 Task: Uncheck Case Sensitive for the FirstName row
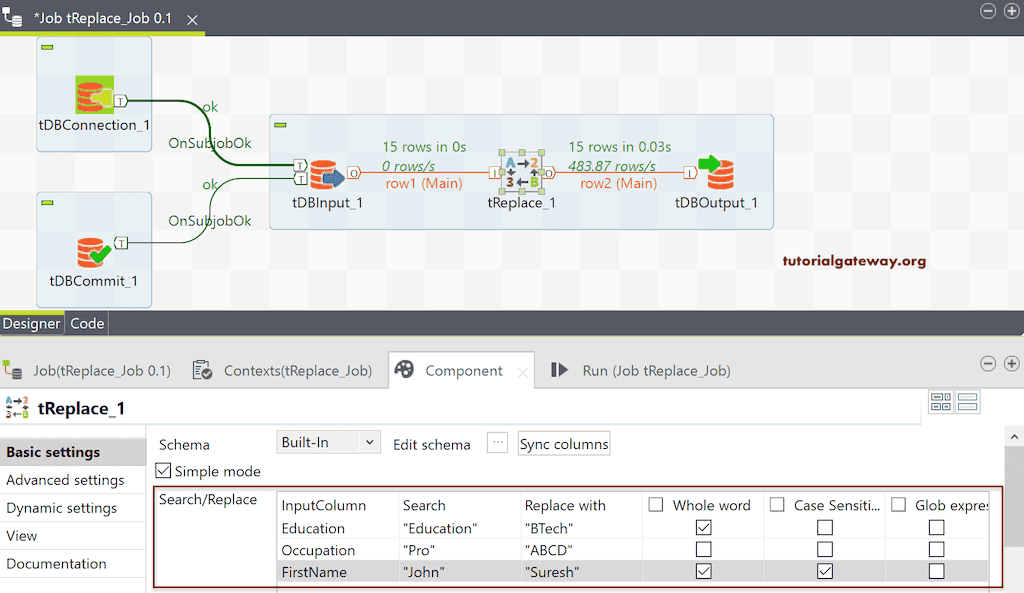824,571
